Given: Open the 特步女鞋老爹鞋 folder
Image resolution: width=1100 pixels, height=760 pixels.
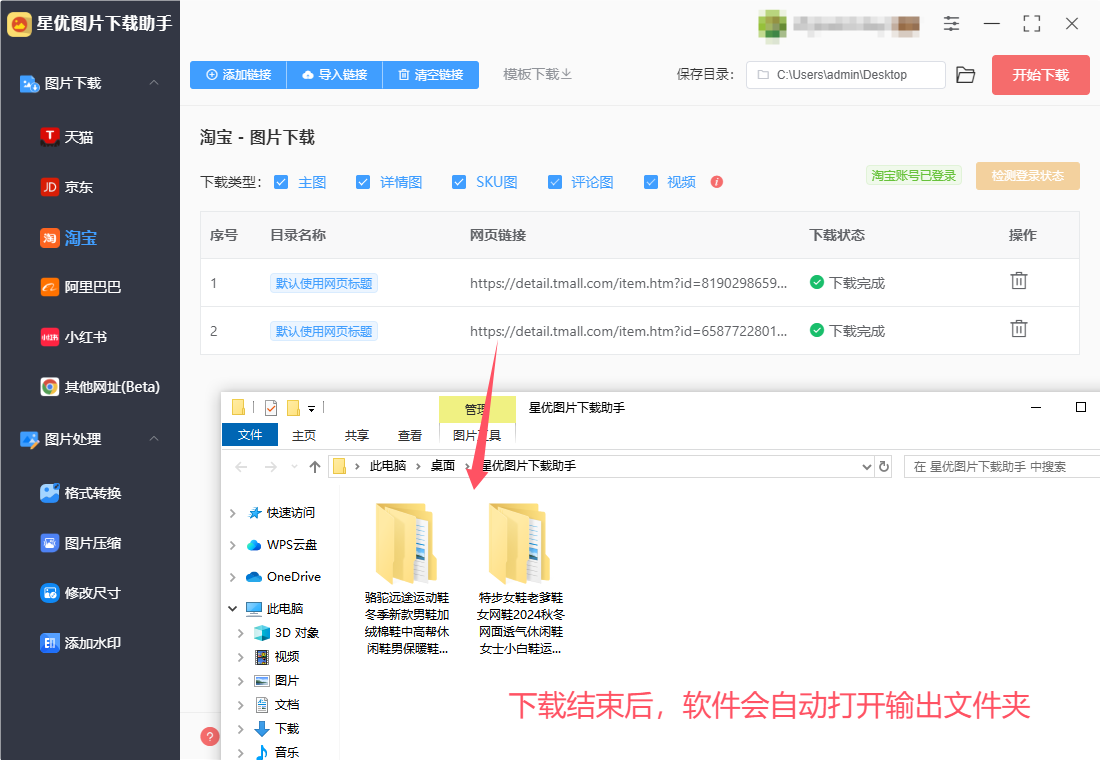Looking at the screenshot, I should pyautogui.click(x=521, y=578).
